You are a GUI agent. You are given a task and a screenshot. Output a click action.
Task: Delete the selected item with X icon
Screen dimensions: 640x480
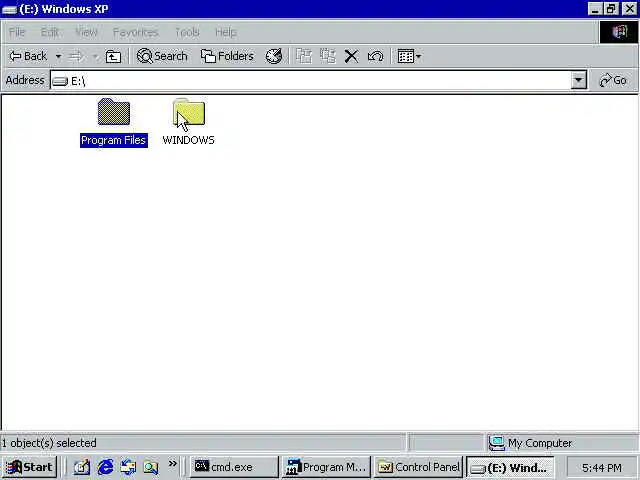(x=351, y=56)
